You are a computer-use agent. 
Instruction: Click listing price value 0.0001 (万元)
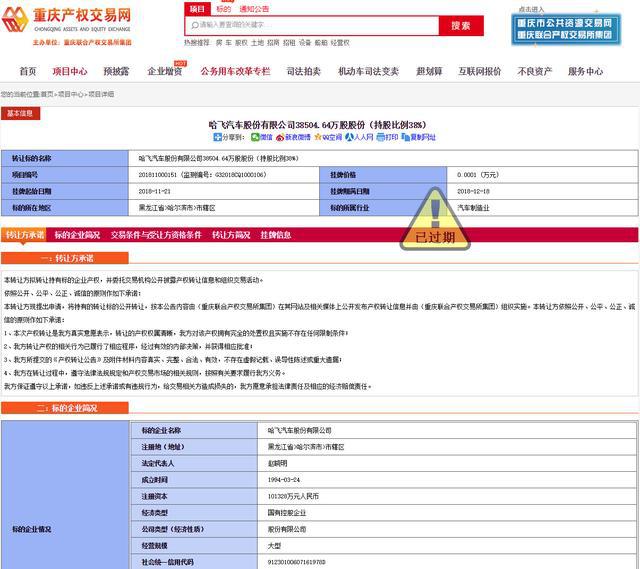(x=478, y=175)
